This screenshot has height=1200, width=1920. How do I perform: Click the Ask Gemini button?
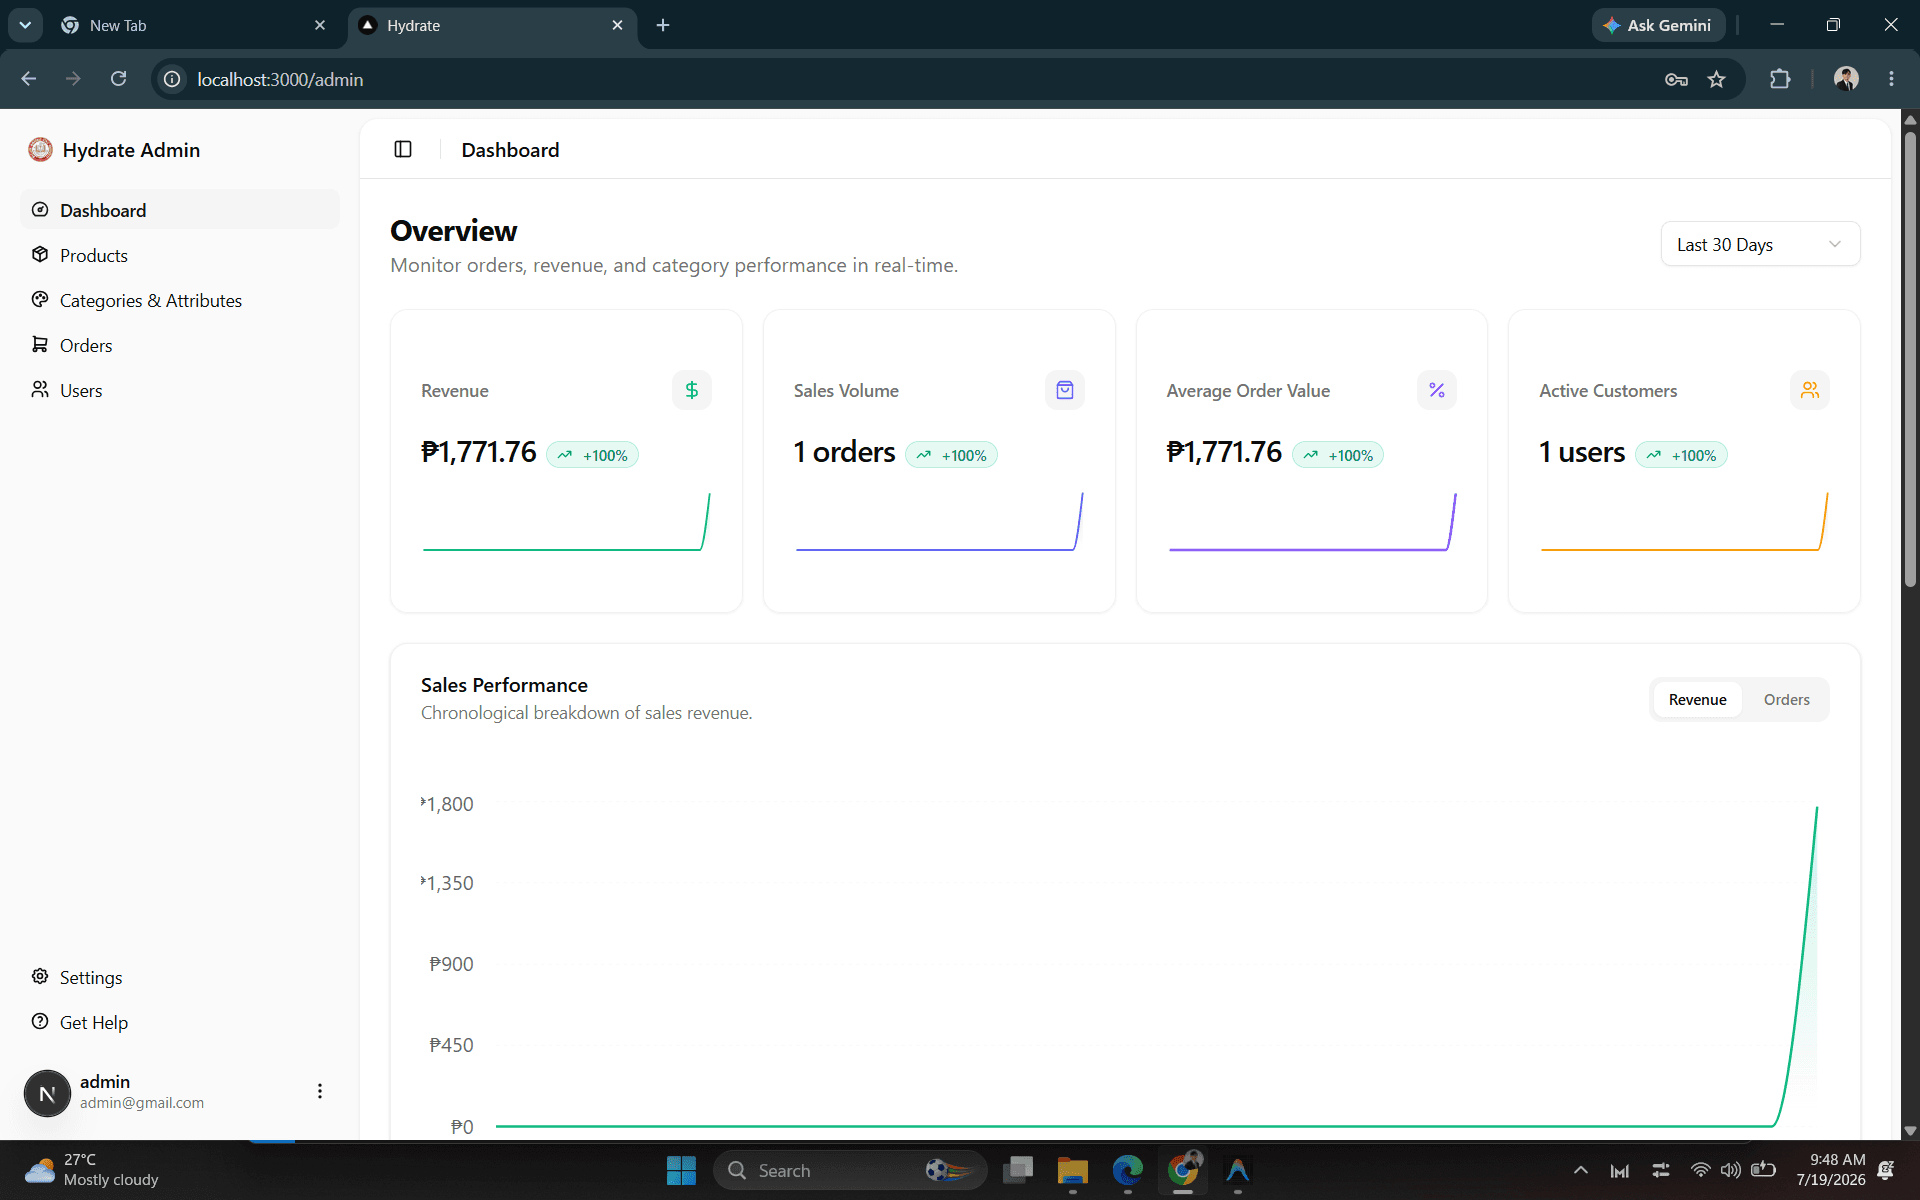(x=1658, y=25)
